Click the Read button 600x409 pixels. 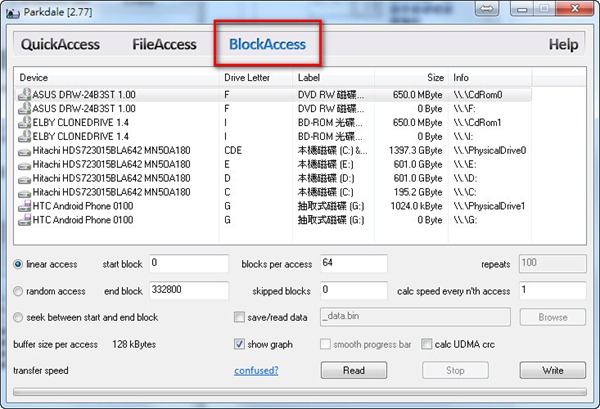point(354,370)
